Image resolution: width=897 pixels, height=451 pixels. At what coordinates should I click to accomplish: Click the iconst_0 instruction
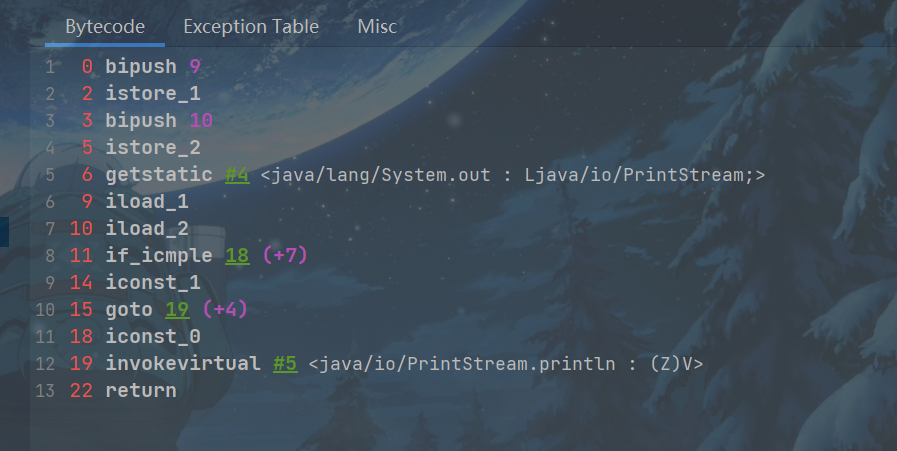(x=152, y=337)
